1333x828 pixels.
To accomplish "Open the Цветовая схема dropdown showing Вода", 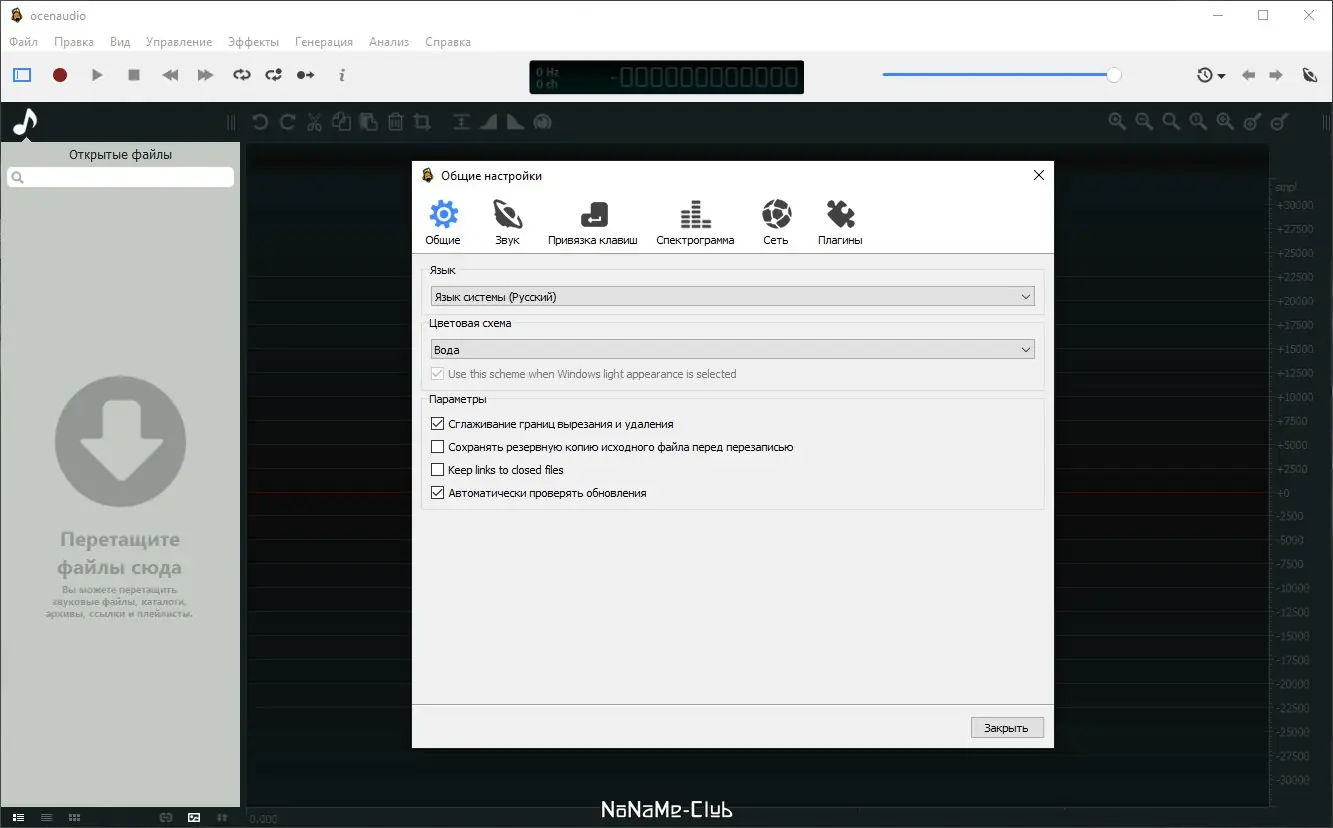I will [x=732, y=349].
